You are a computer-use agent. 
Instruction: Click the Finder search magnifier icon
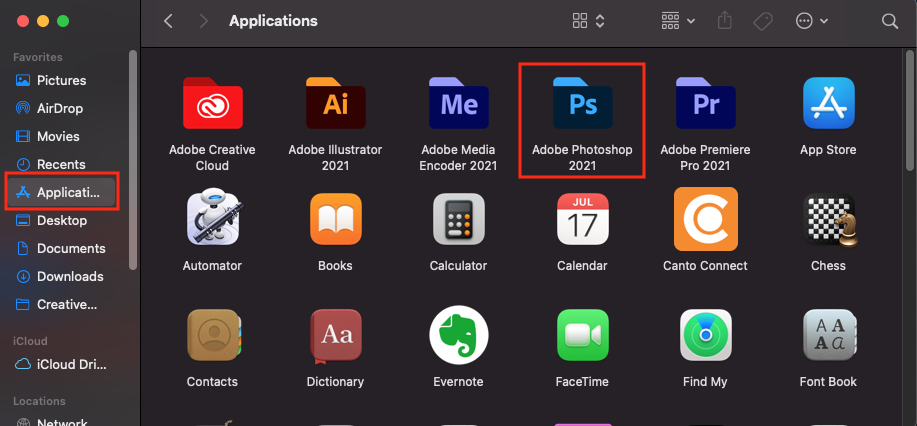pyautogui.click(x=890, y=22)
